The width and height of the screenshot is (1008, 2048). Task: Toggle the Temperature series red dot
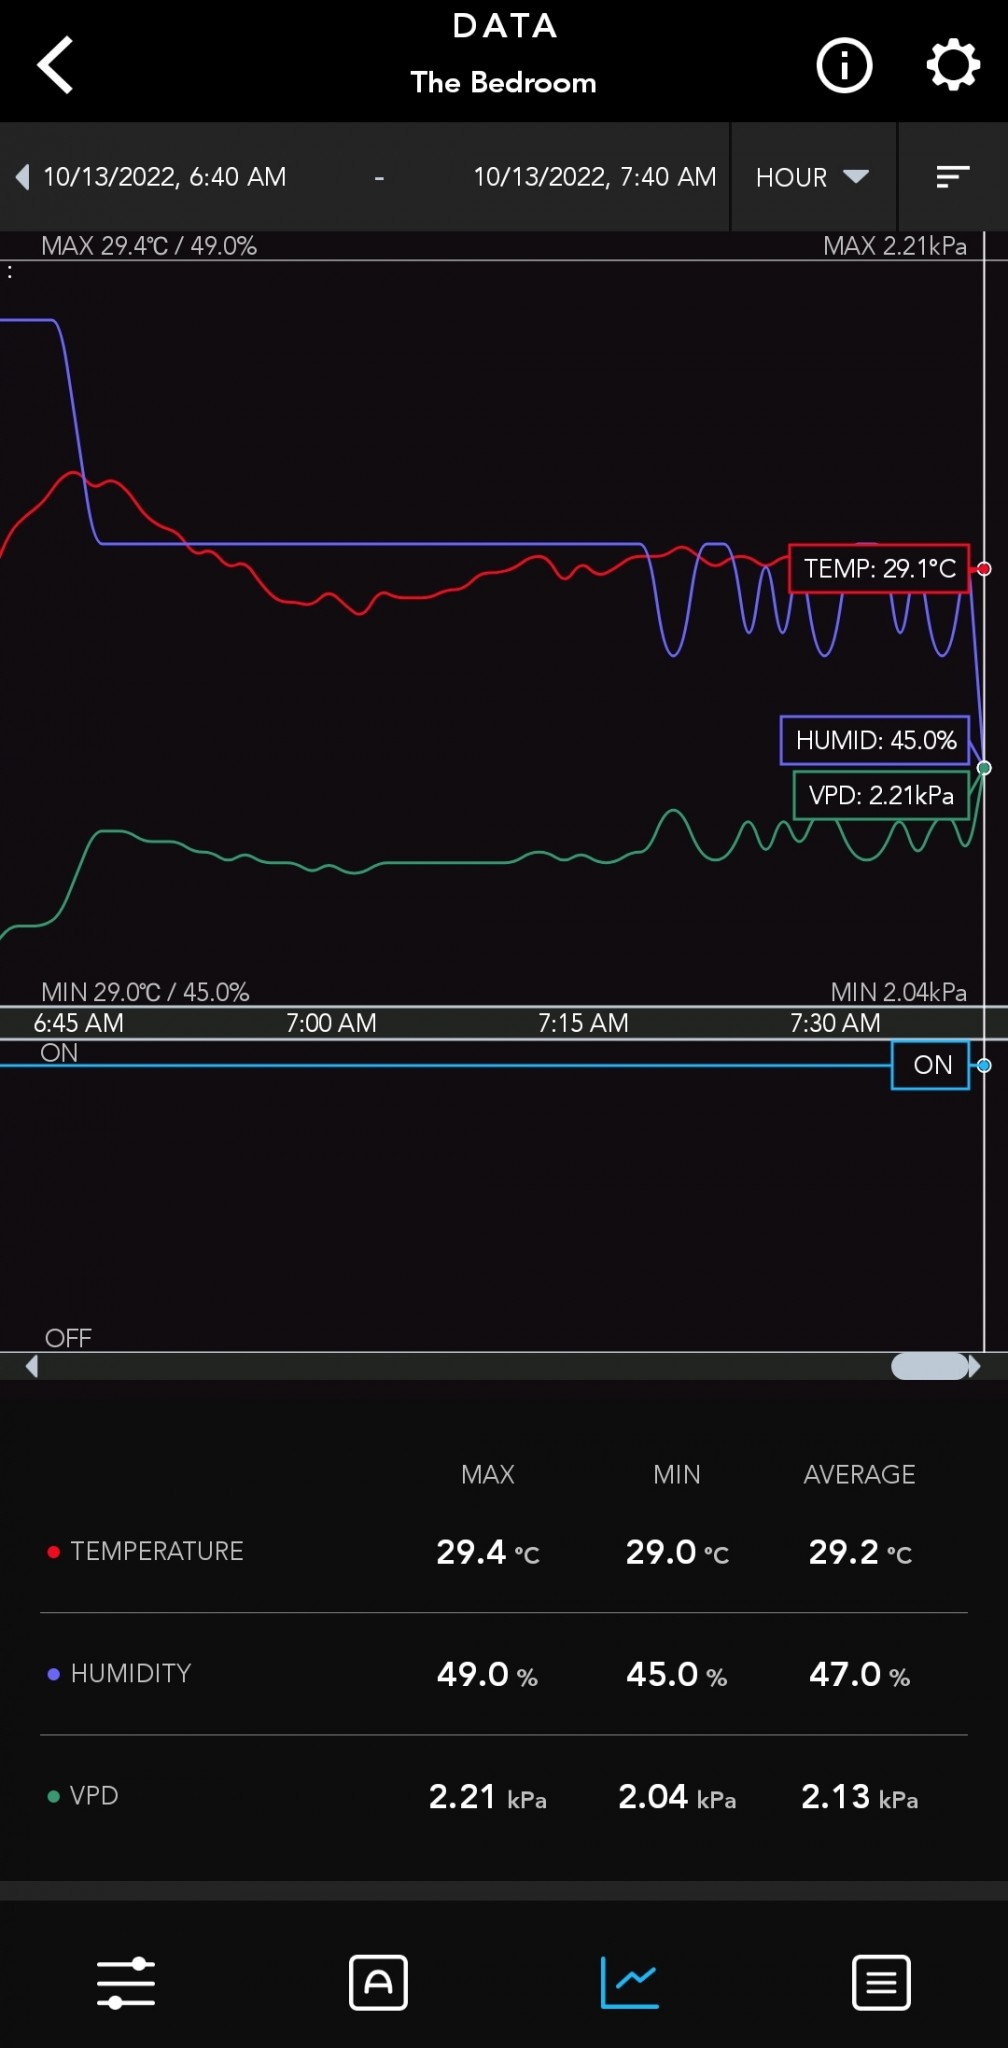[54, 1552]
